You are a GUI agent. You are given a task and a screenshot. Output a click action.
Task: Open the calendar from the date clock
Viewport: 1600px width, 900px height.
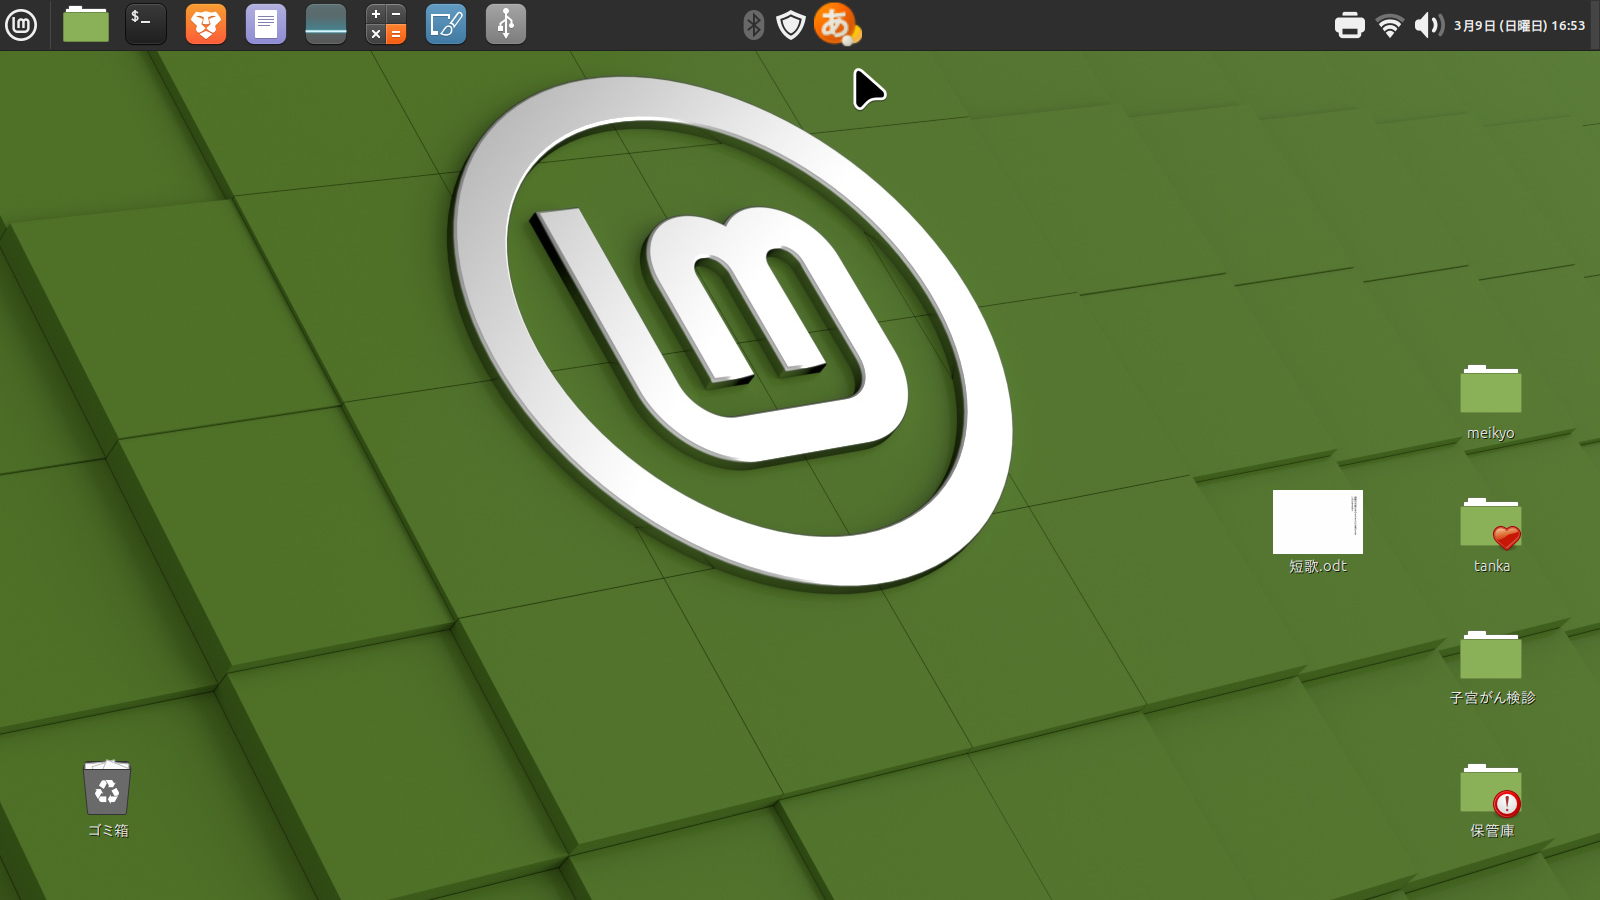1519,25
